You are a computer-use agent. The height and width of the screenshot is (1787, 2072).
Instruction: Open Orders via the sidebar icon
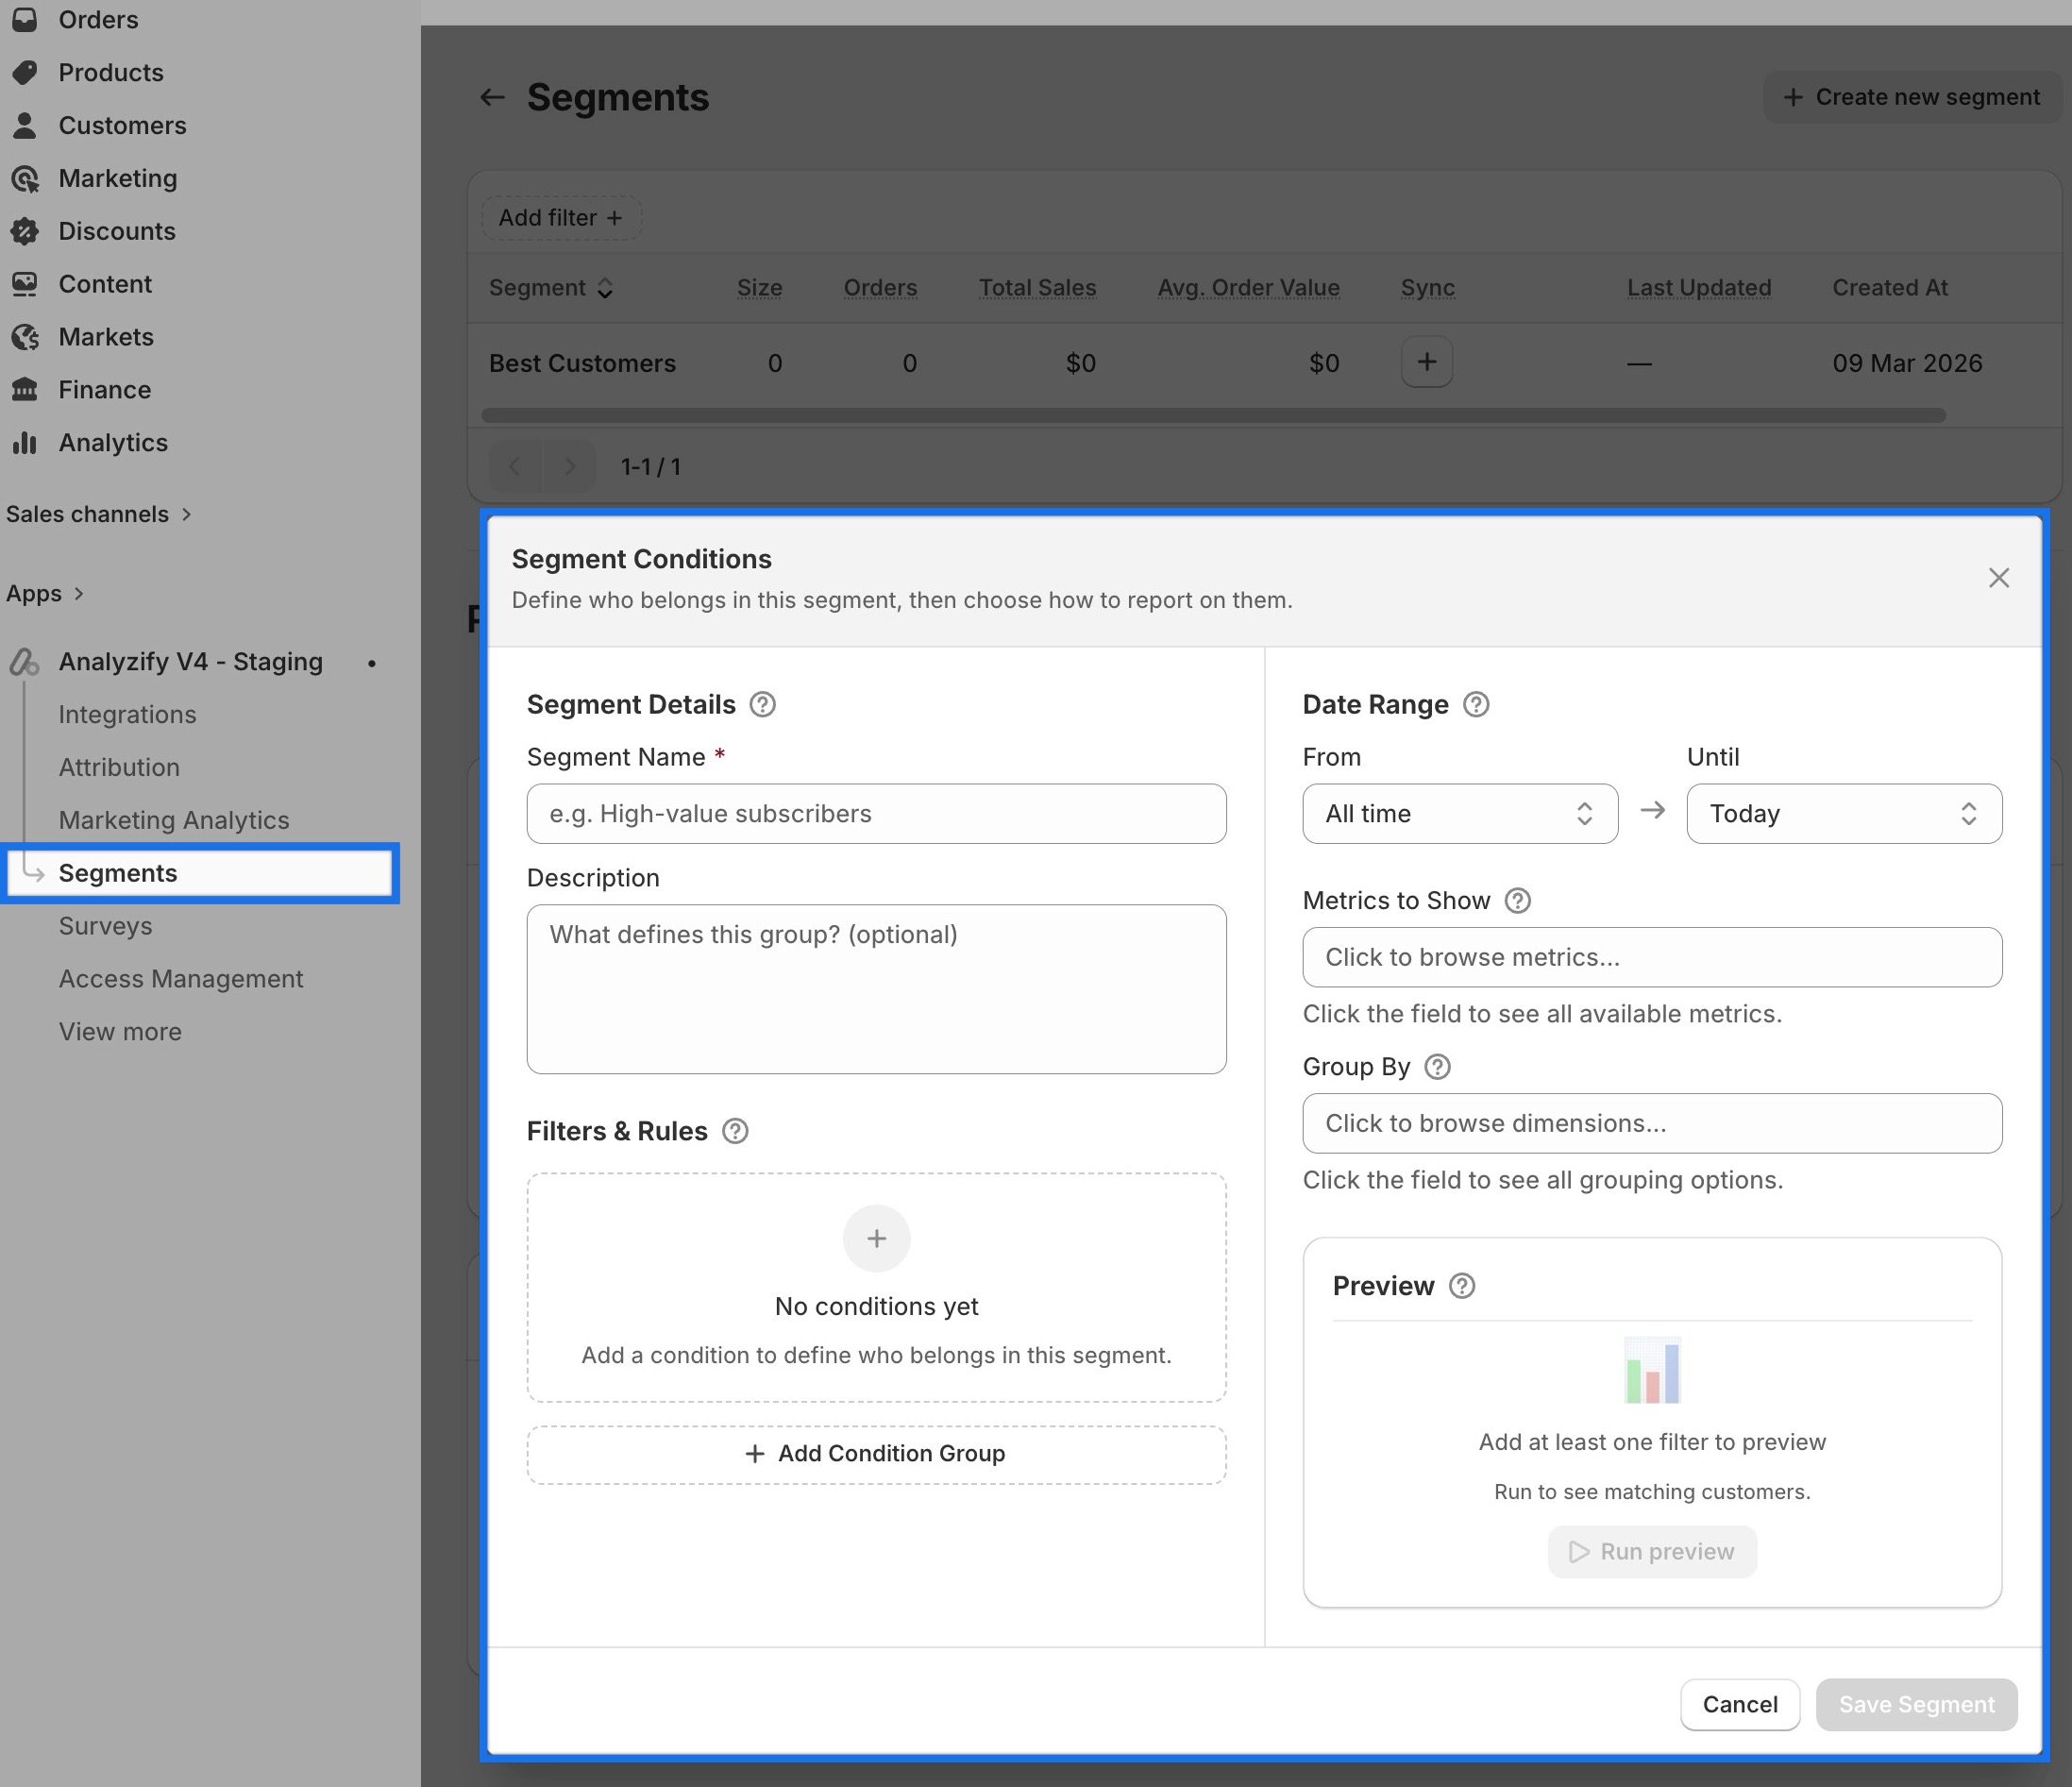[25, 20]
